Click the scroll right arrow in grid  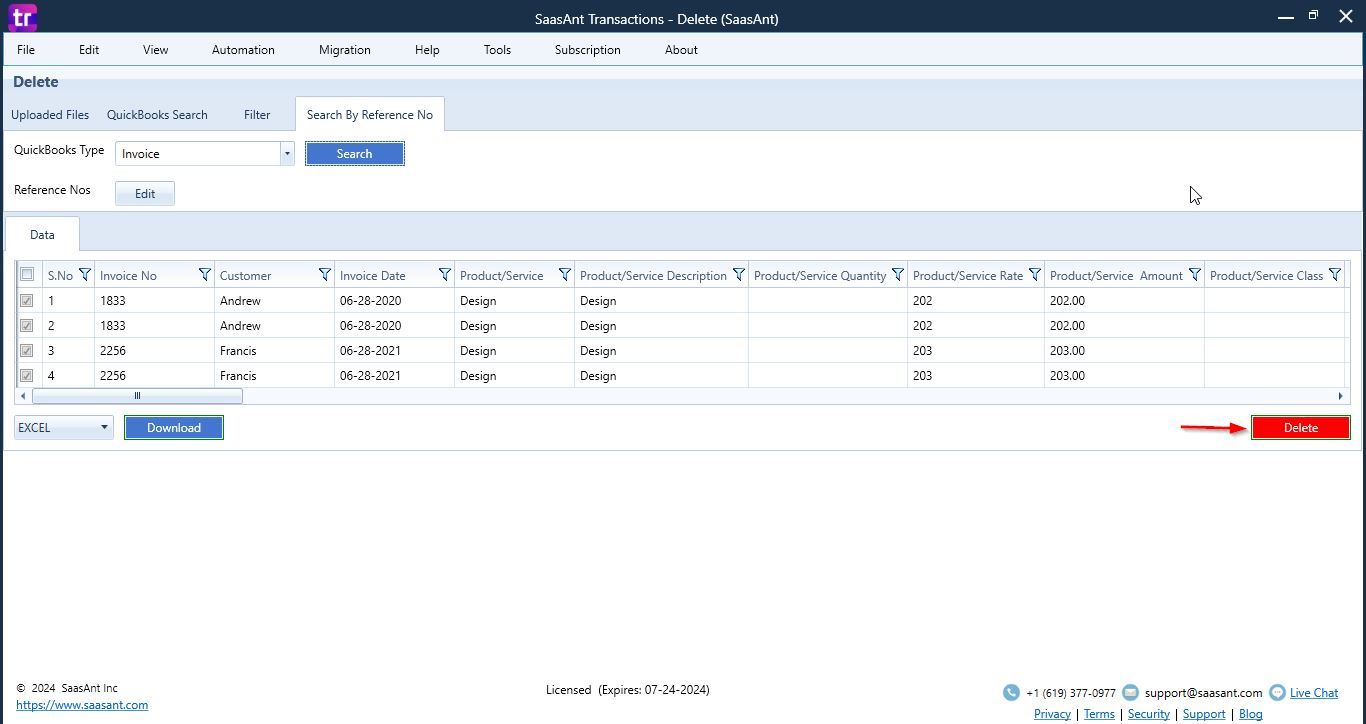point(1340,396)
